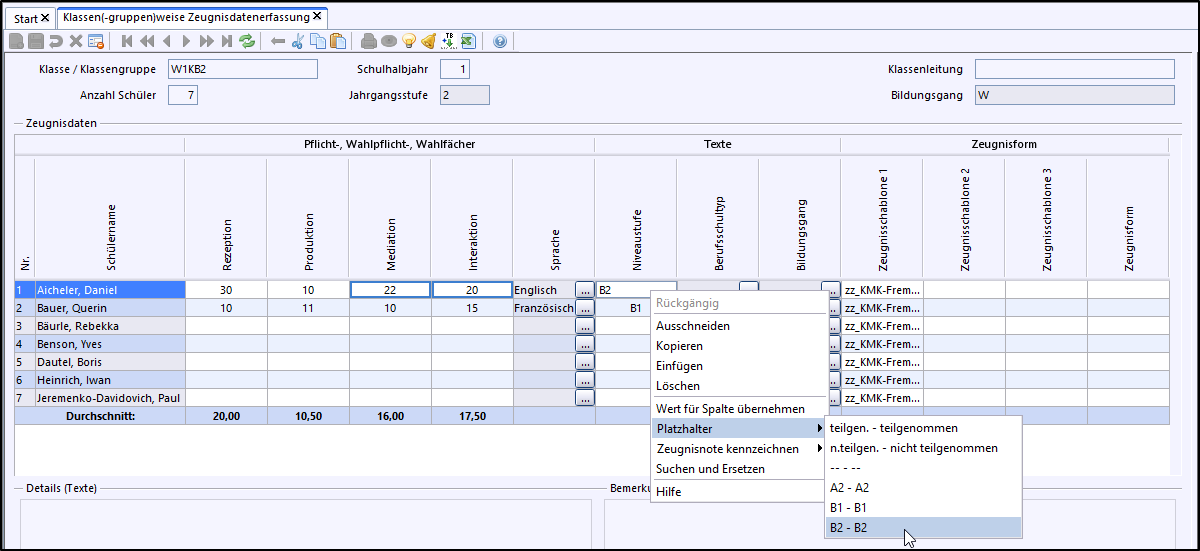
Task: Select the Klassenleitung text field
Action: (1074, 69)
